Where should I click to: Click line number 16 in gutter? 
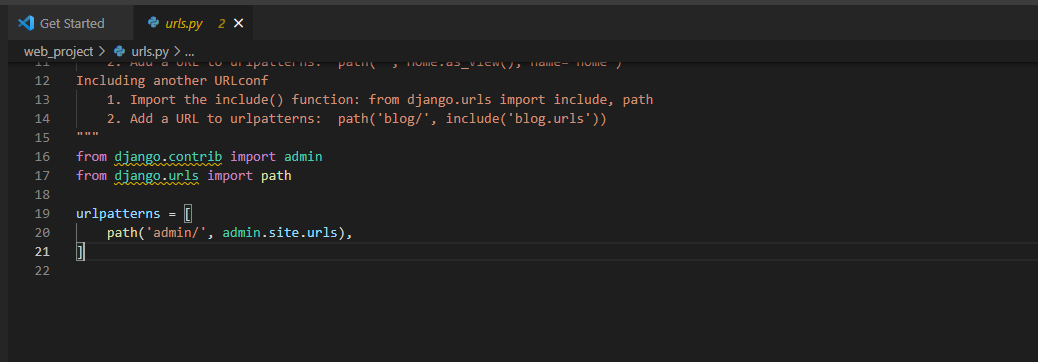click(42, 157)
